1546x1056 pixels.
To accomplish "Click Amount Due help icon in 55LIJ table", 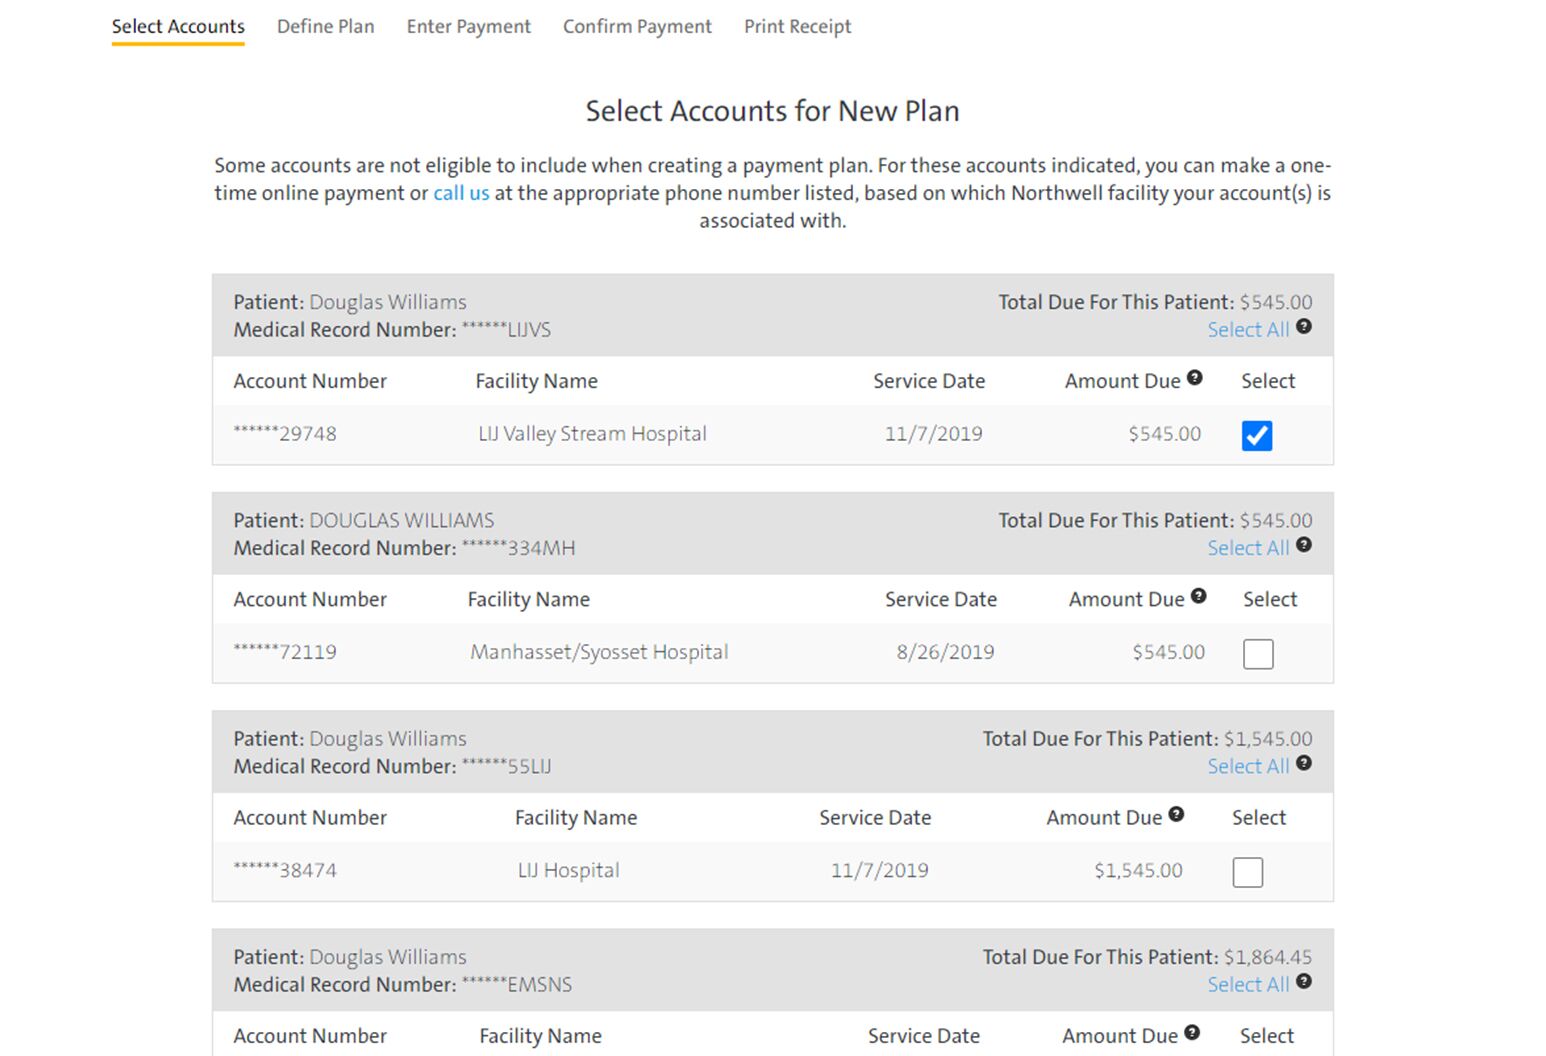I will pyautogui.click(x=1176, y=814).
